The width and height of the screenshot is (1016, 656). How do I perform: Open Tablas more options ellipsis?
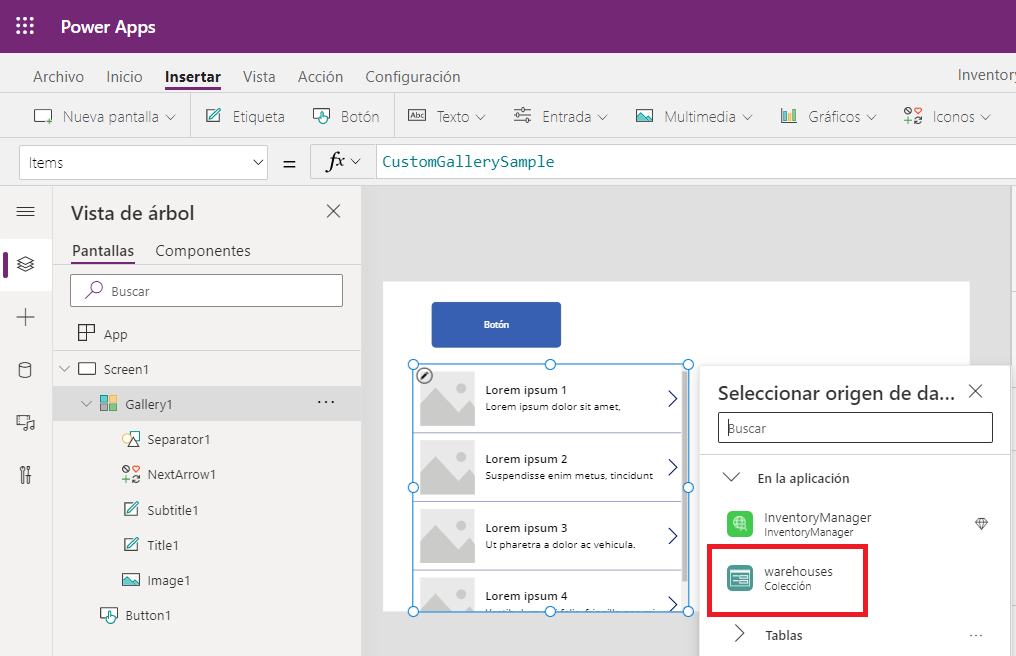click(976, 635)
